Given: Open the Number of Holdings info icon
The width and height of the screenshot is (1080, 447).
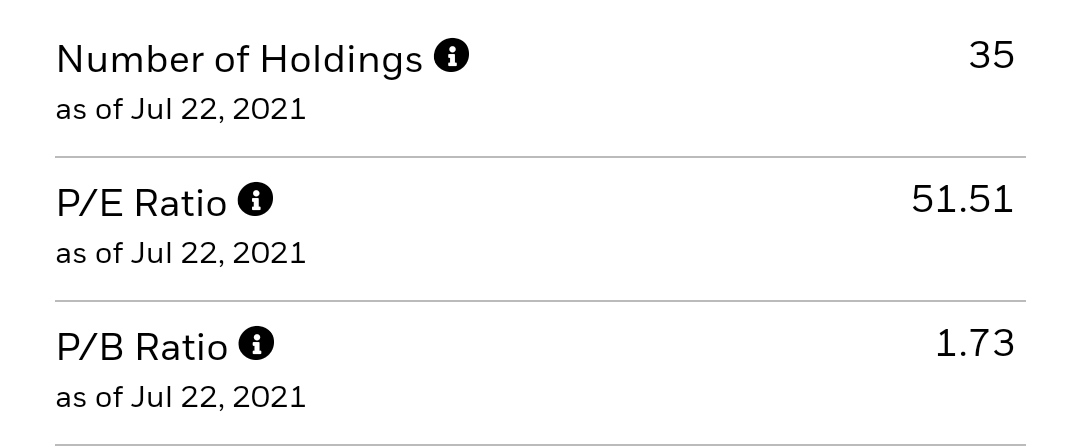Looking at the screenshot, I should tap(451, 56).
